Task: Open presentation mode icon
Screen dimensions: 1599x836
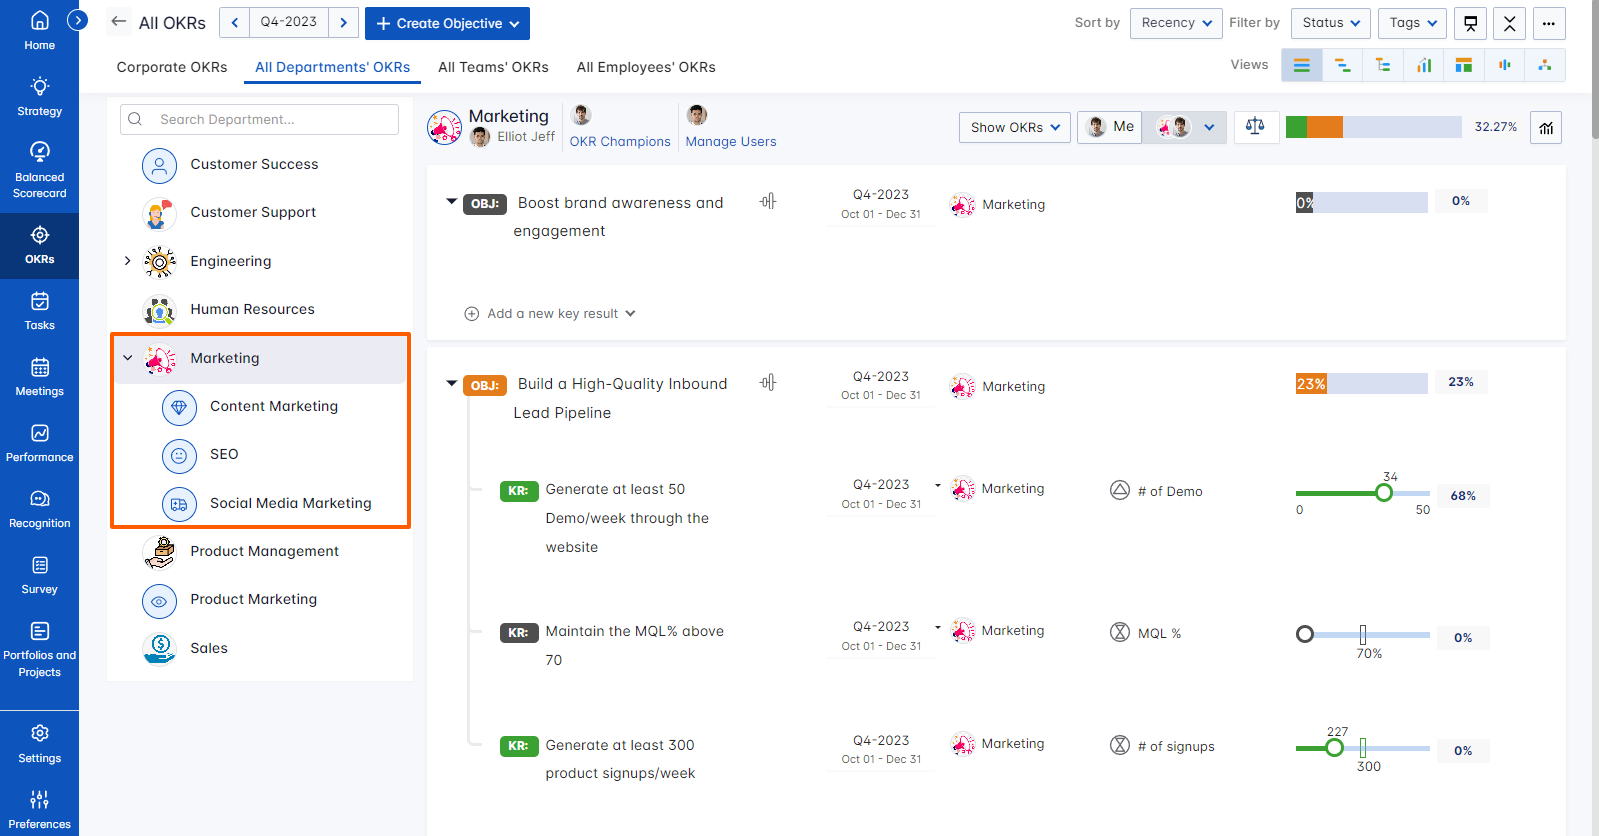Action: point(1470,23)
